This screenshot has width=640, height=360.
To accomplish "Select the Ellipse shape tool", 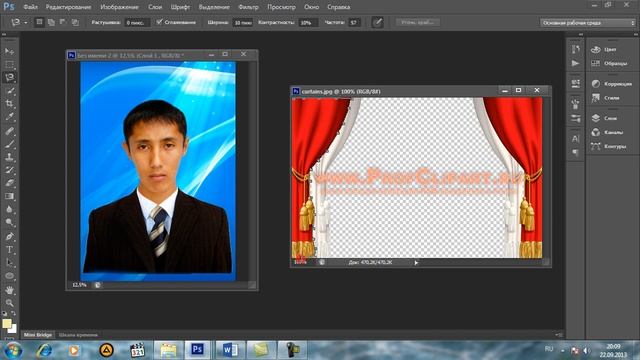I will pos(9,276).
